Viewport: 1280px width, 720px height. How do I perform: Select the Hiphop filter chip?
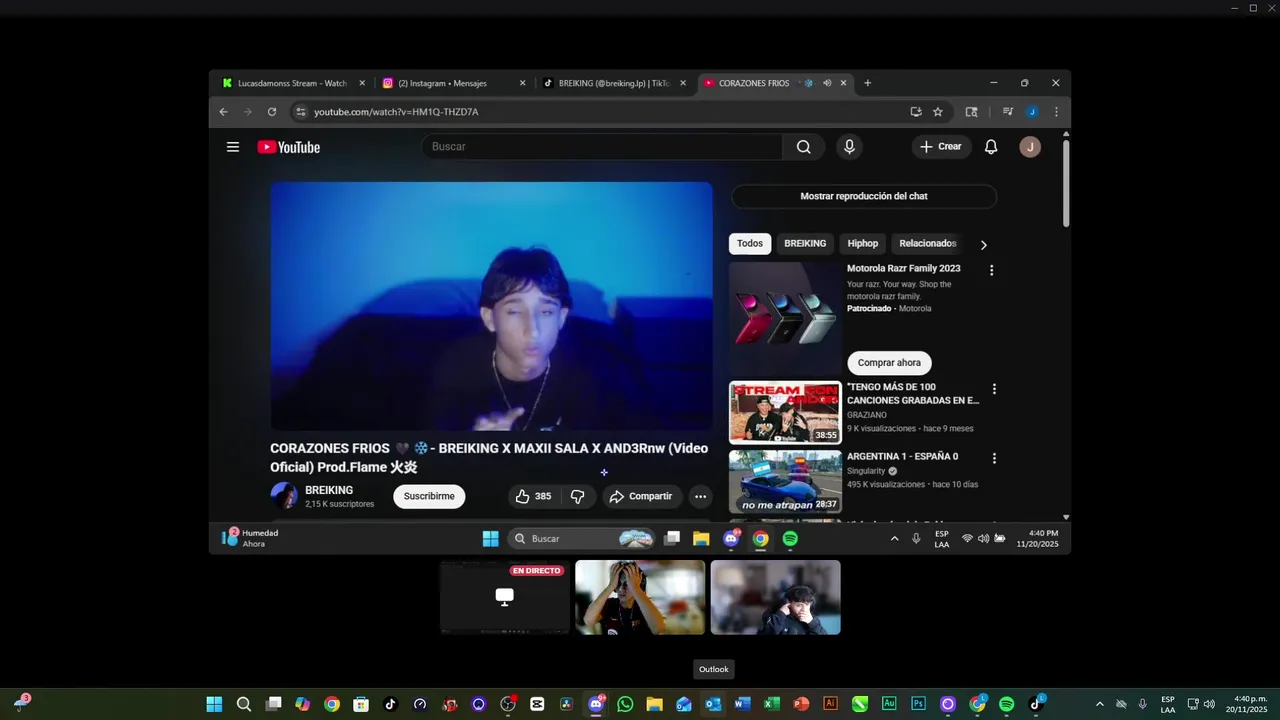point(863,244)
